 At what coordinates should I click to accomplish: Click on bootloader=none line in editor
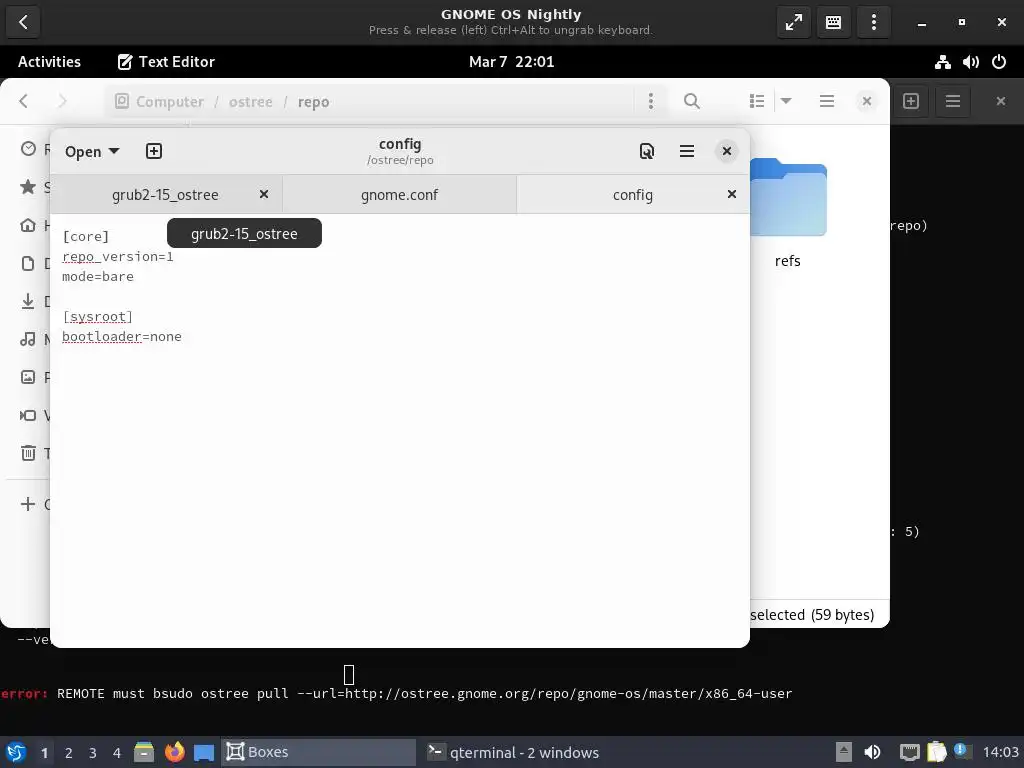tap(122, 337)
